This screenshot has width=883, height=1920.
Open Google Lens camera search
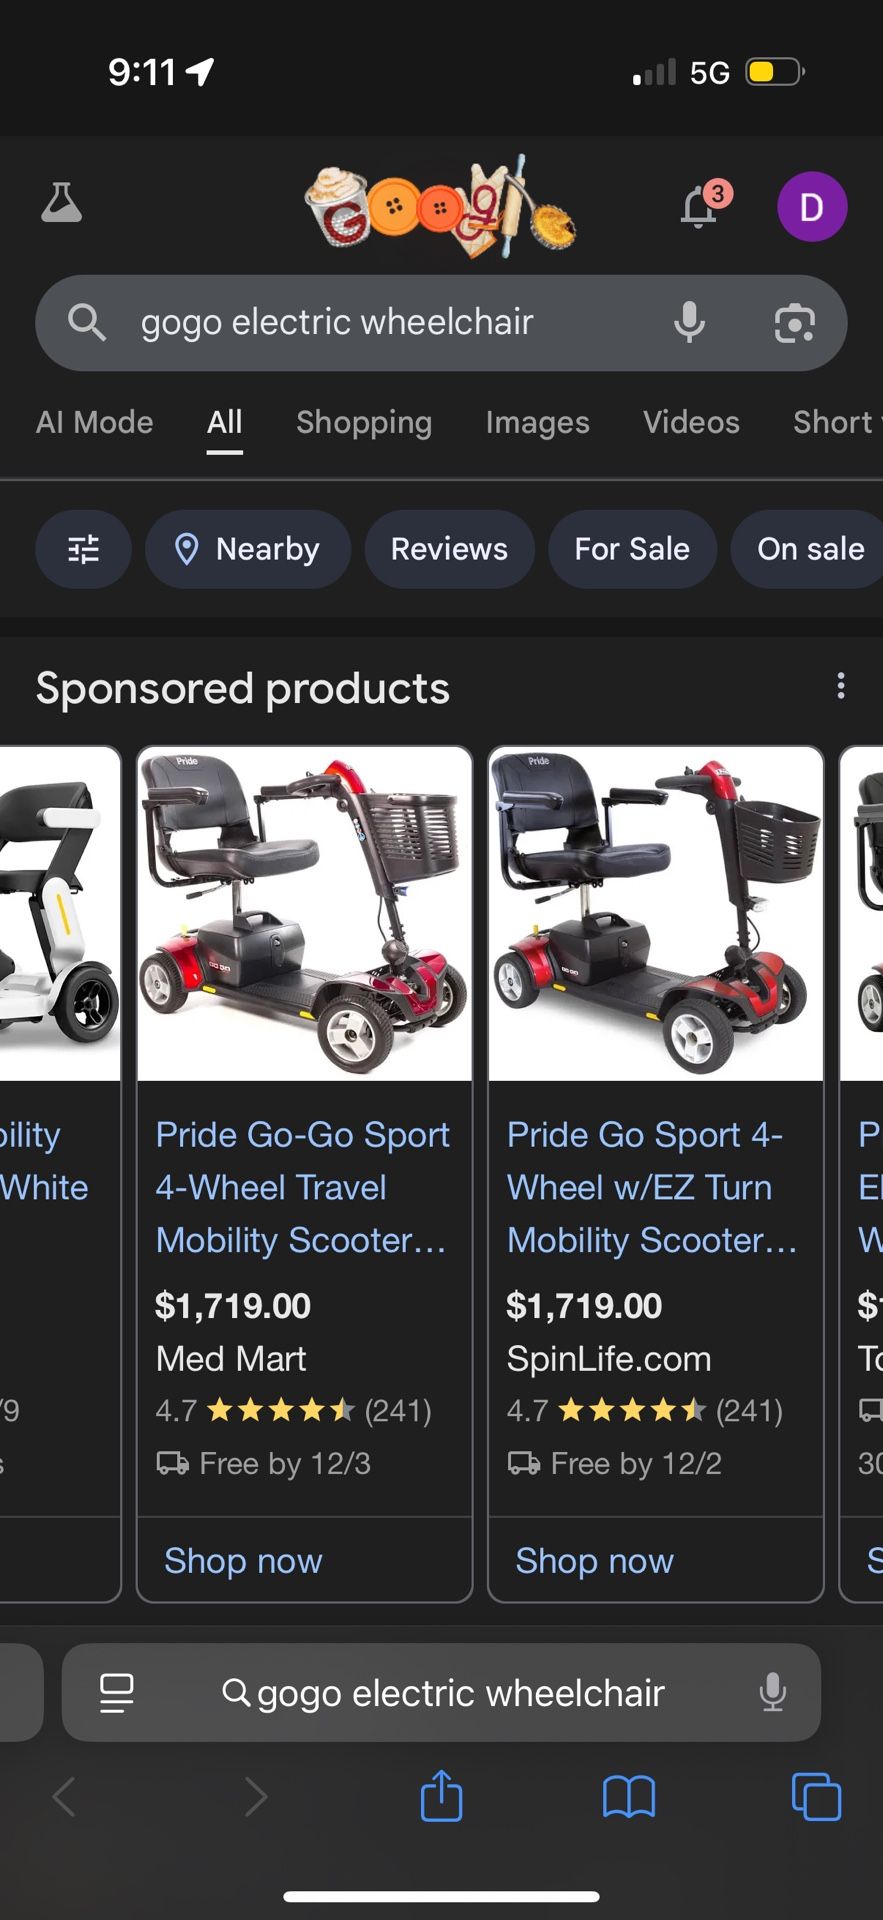coord(795,323)
